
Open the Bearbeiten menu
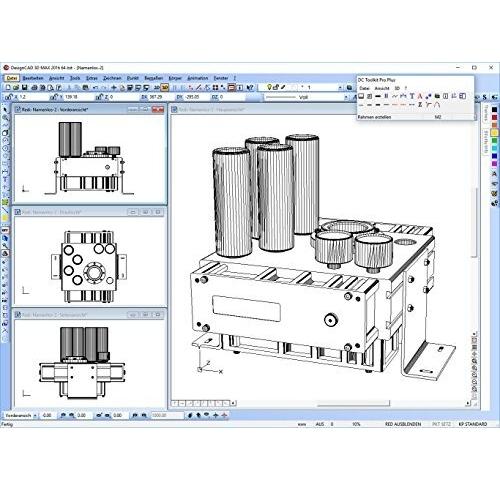[33, 78]
